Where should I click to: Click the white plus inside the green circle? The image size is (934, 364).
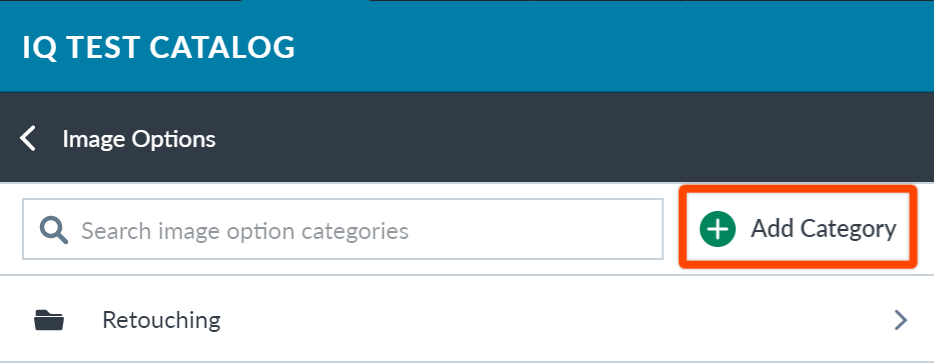coord(718,229)
